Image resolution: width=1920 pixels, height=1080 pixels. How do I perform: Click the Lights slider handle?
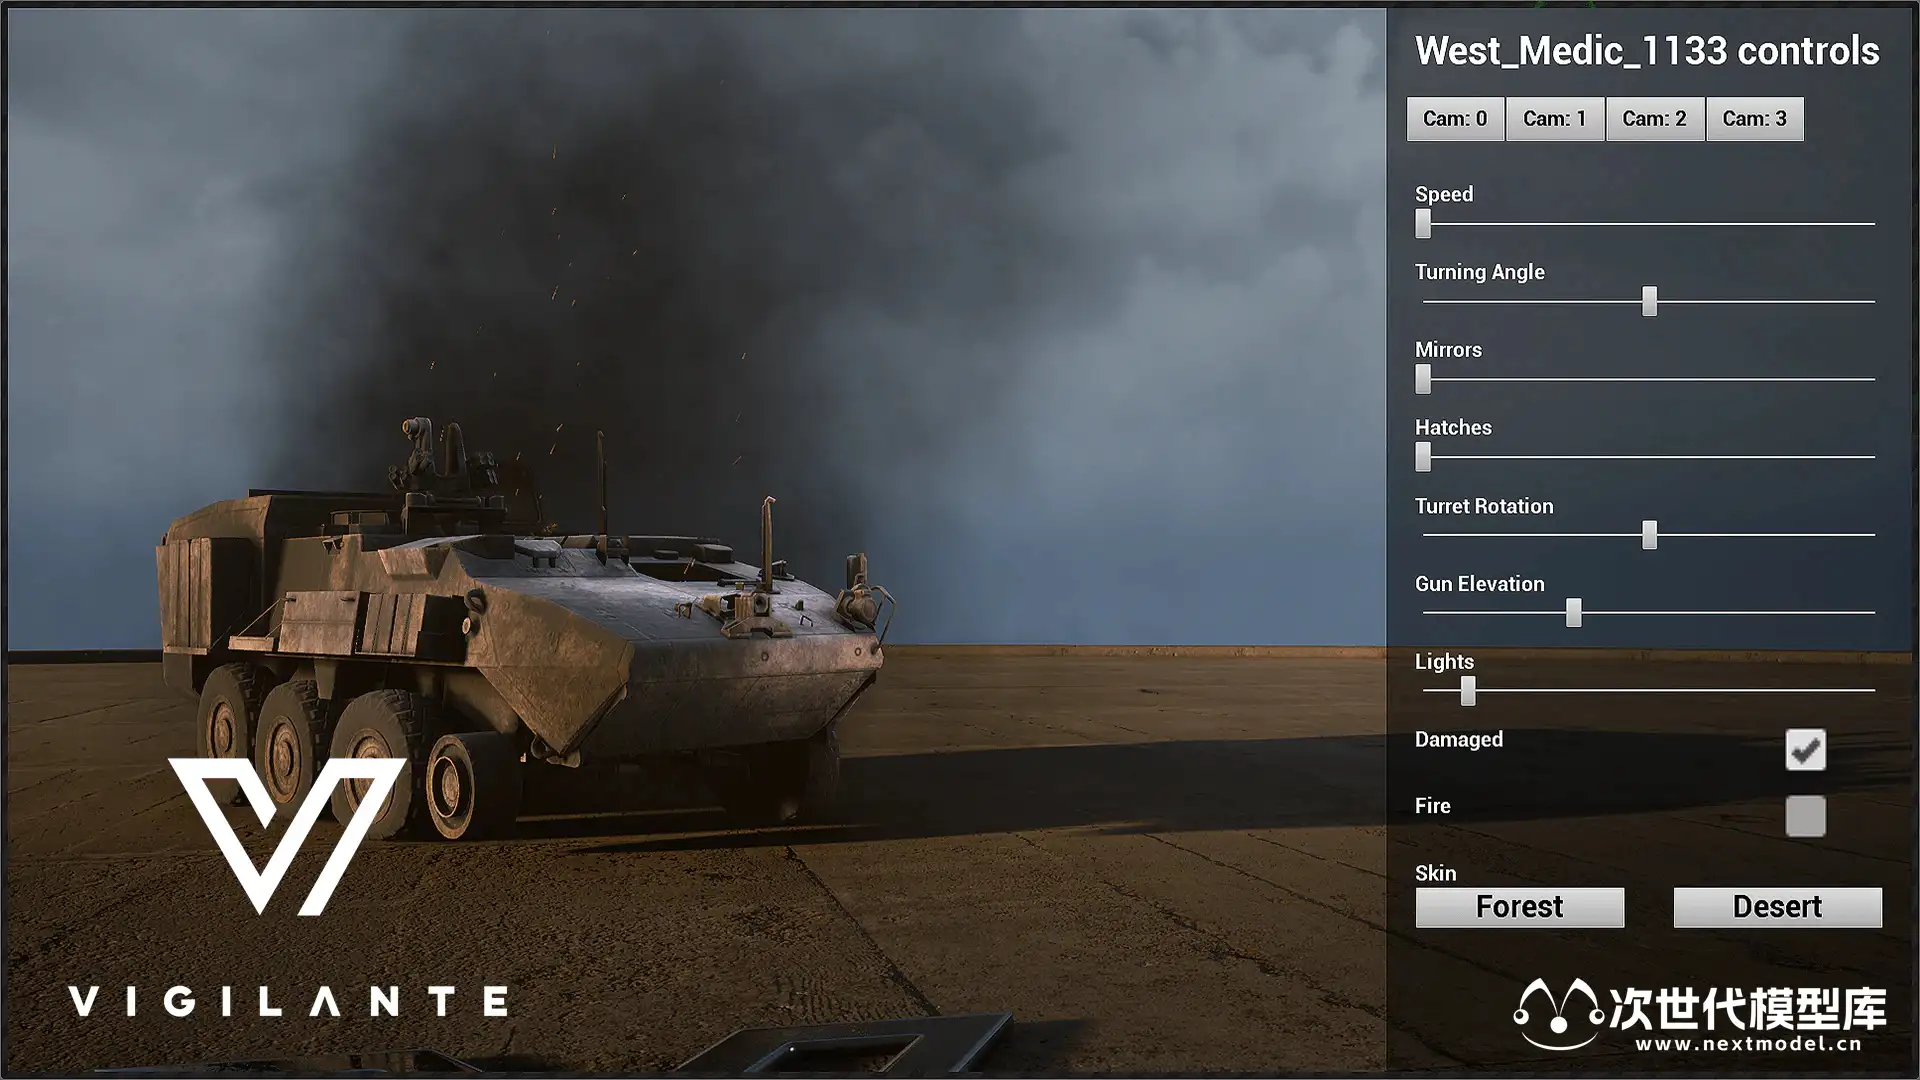1467,691
